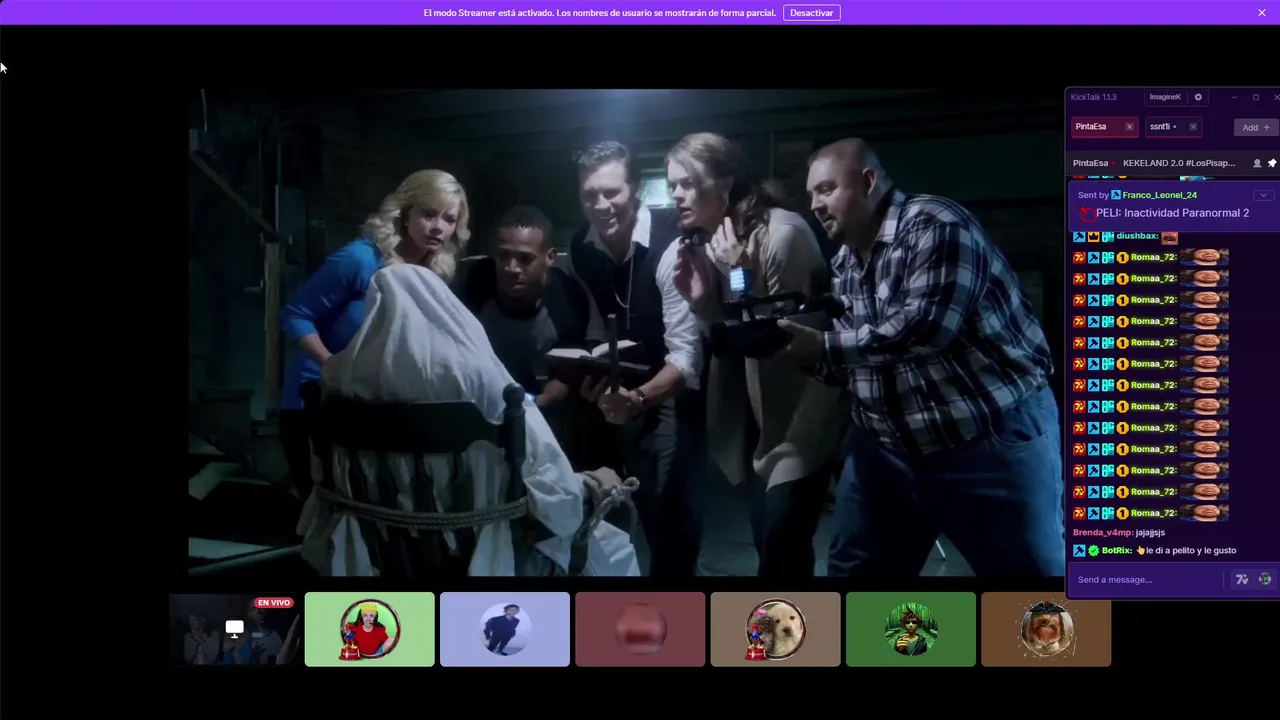Open Franco_Leonel_24 profile in pinned message
Screen dimensions: 1280x720
[1159, 195]
